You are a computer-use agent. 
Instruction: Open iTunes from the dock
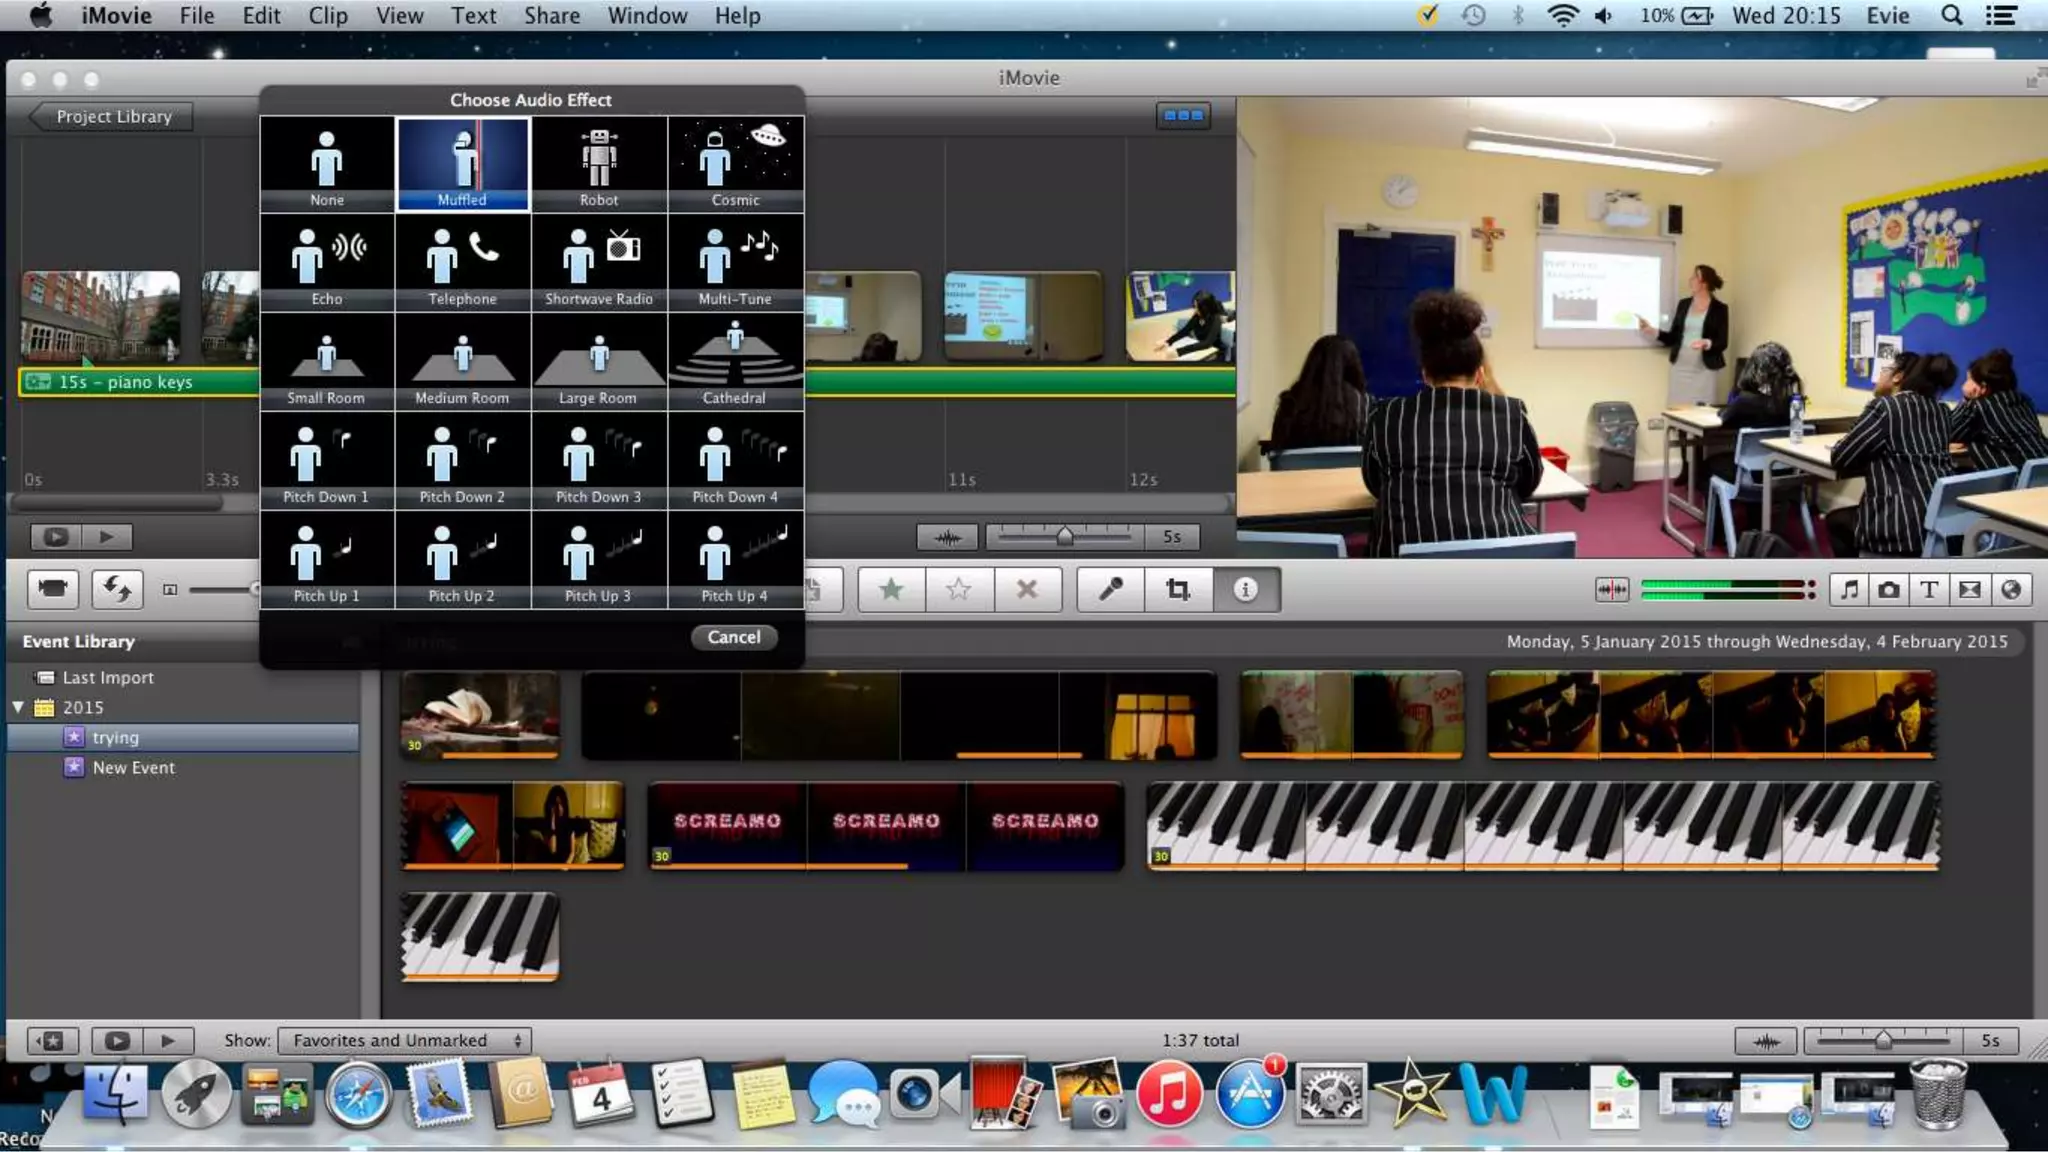coord(1168,1094)
